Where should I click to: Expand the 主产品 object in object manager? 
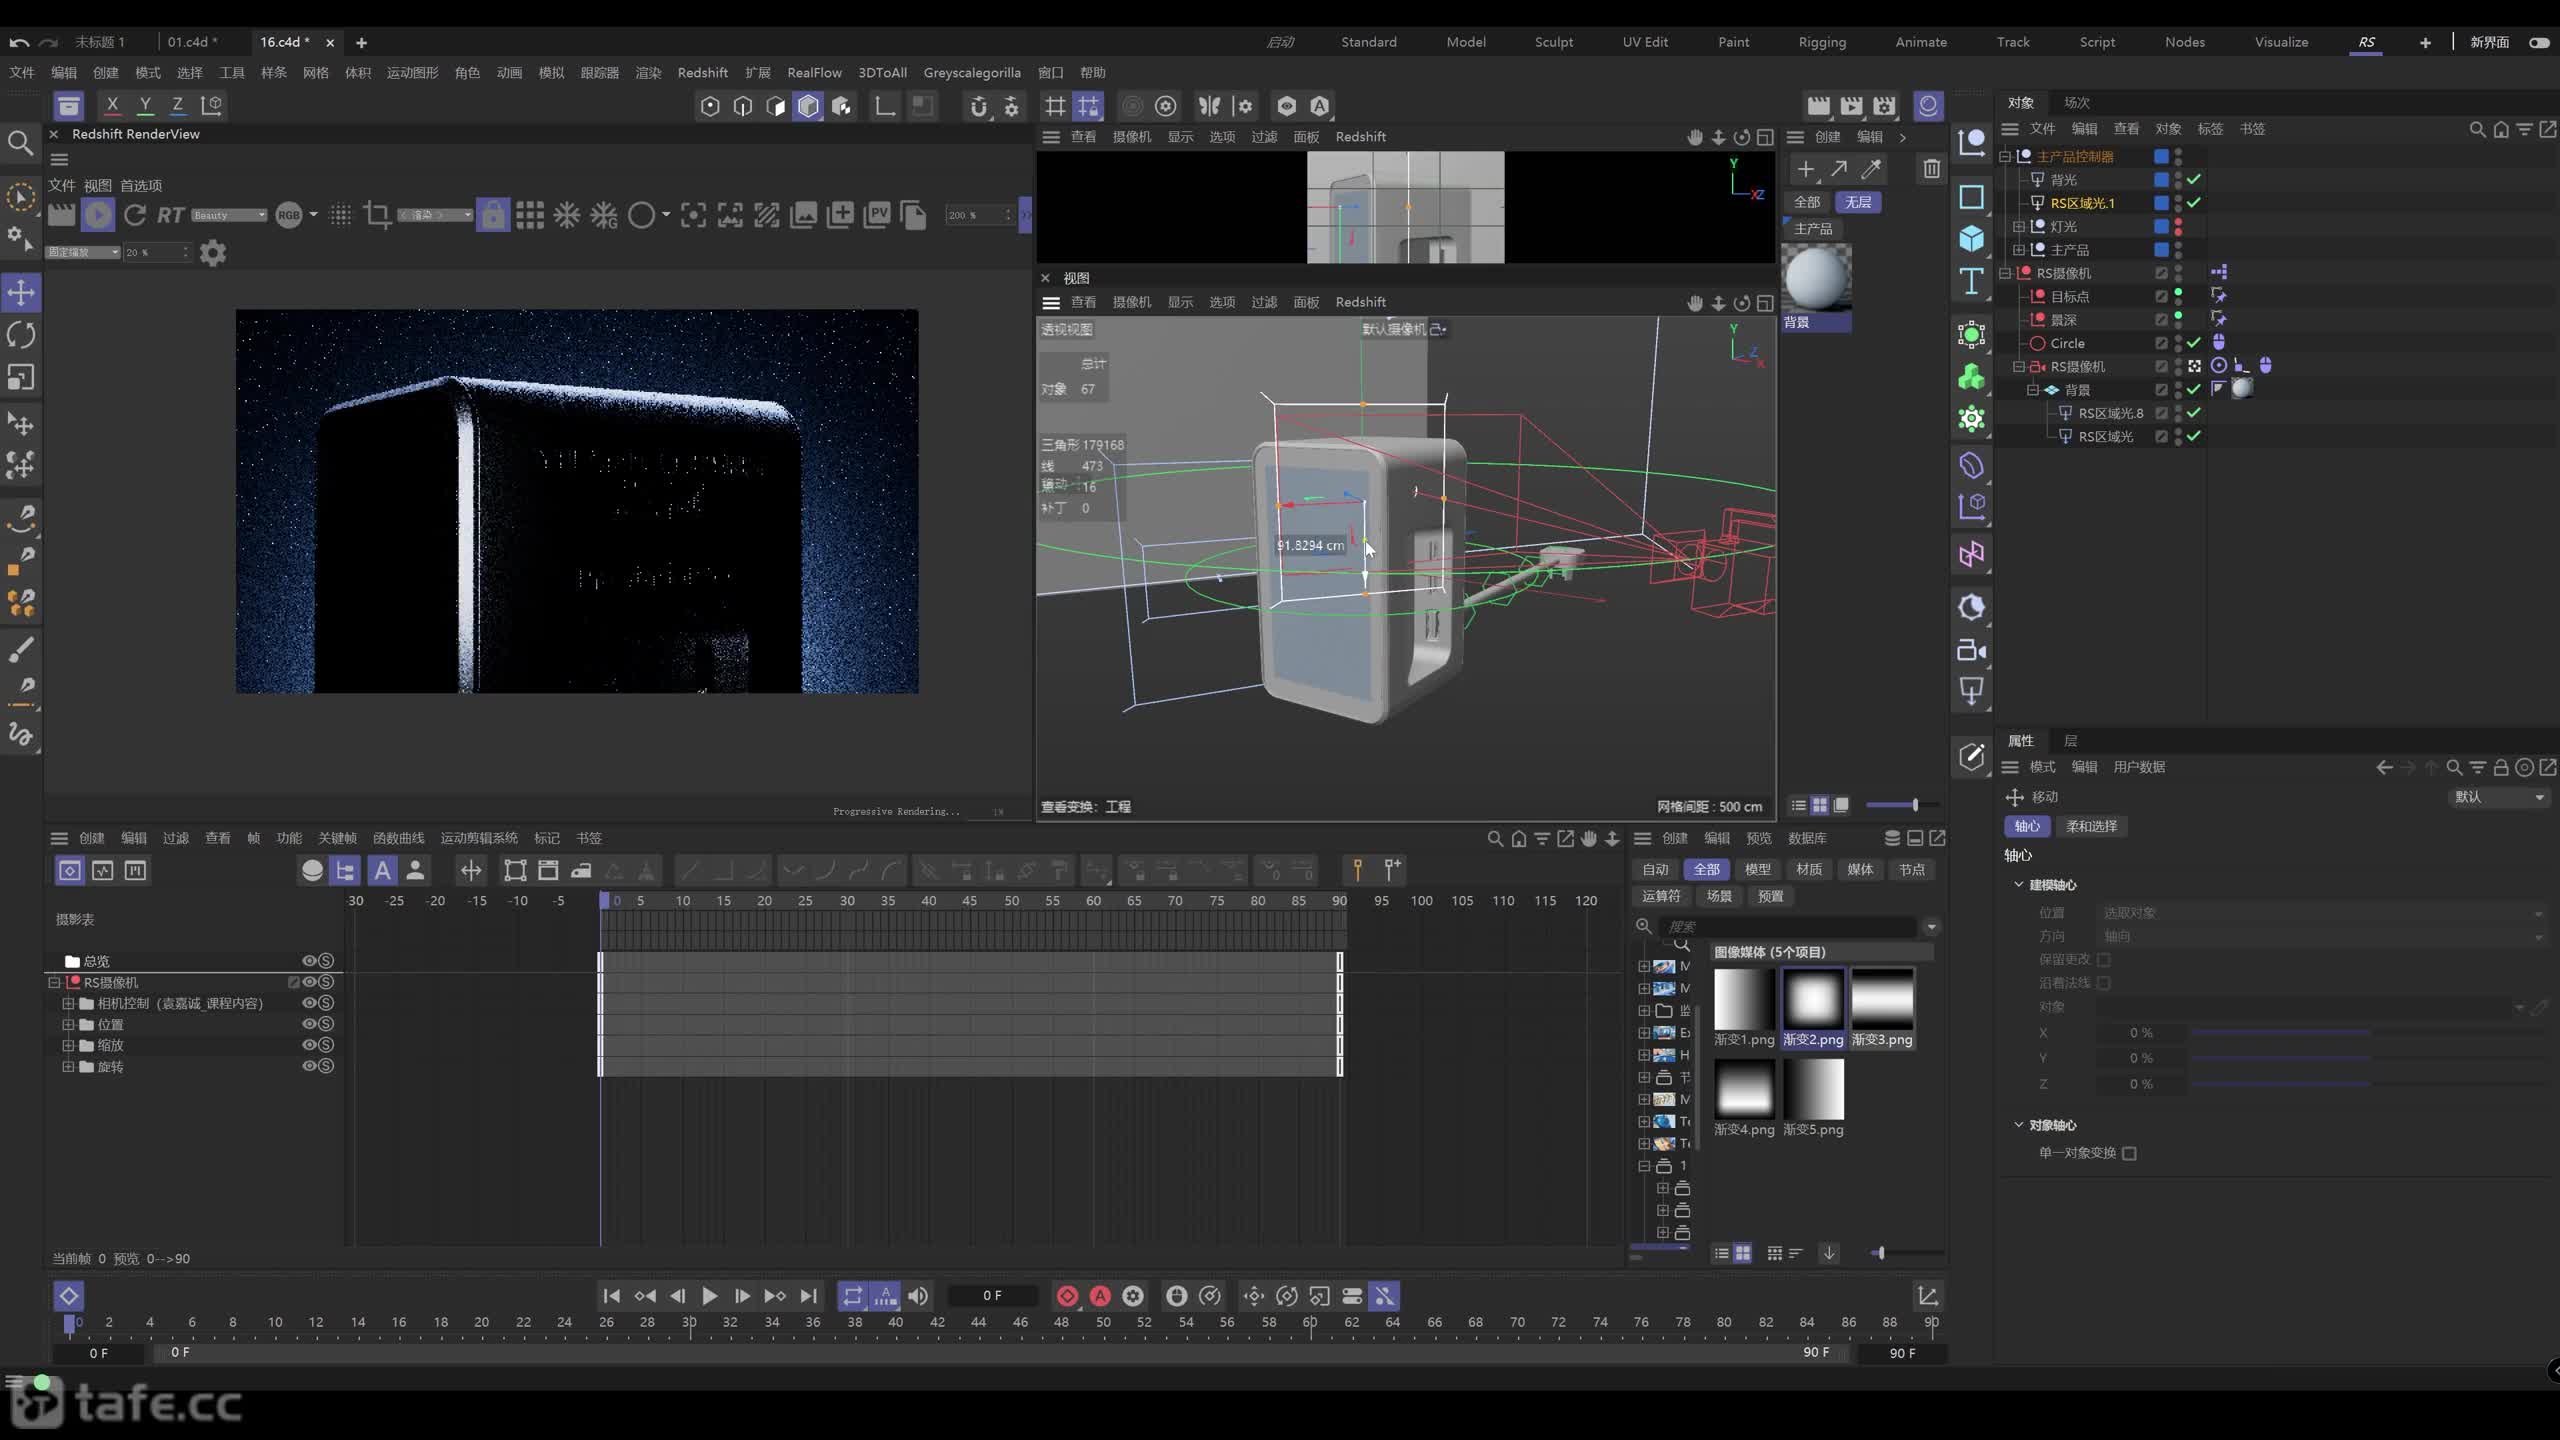pos(2018,250)
